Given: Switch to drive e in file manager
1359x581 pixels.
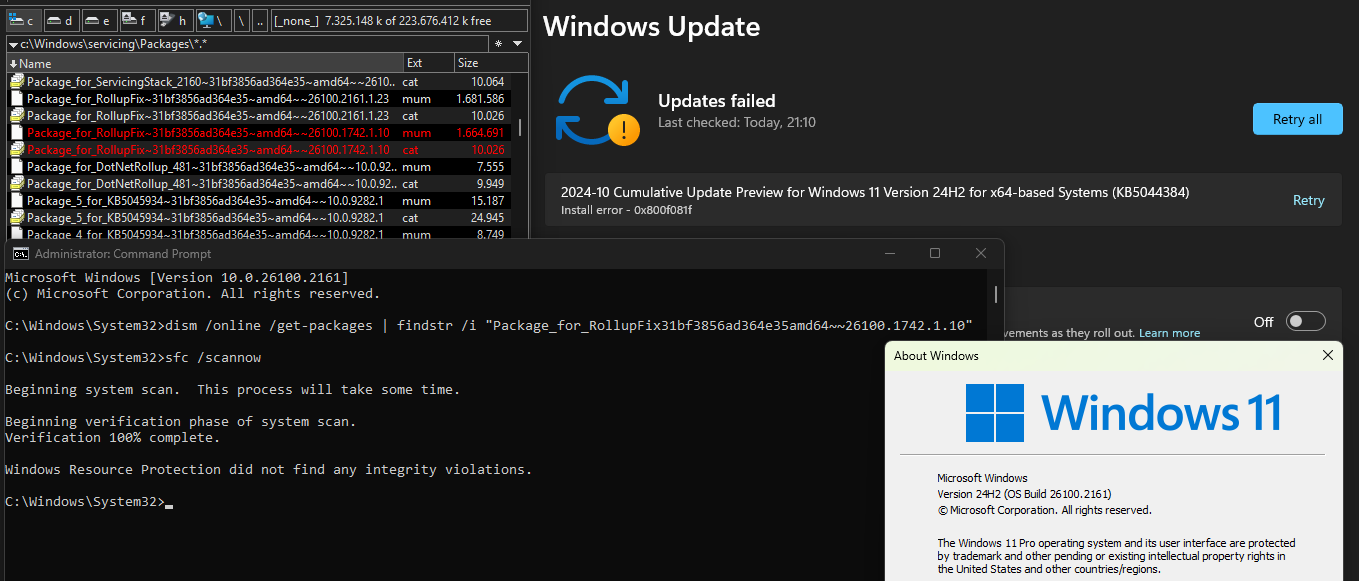Looking at the screenshot, I should (x=99, y=20).
